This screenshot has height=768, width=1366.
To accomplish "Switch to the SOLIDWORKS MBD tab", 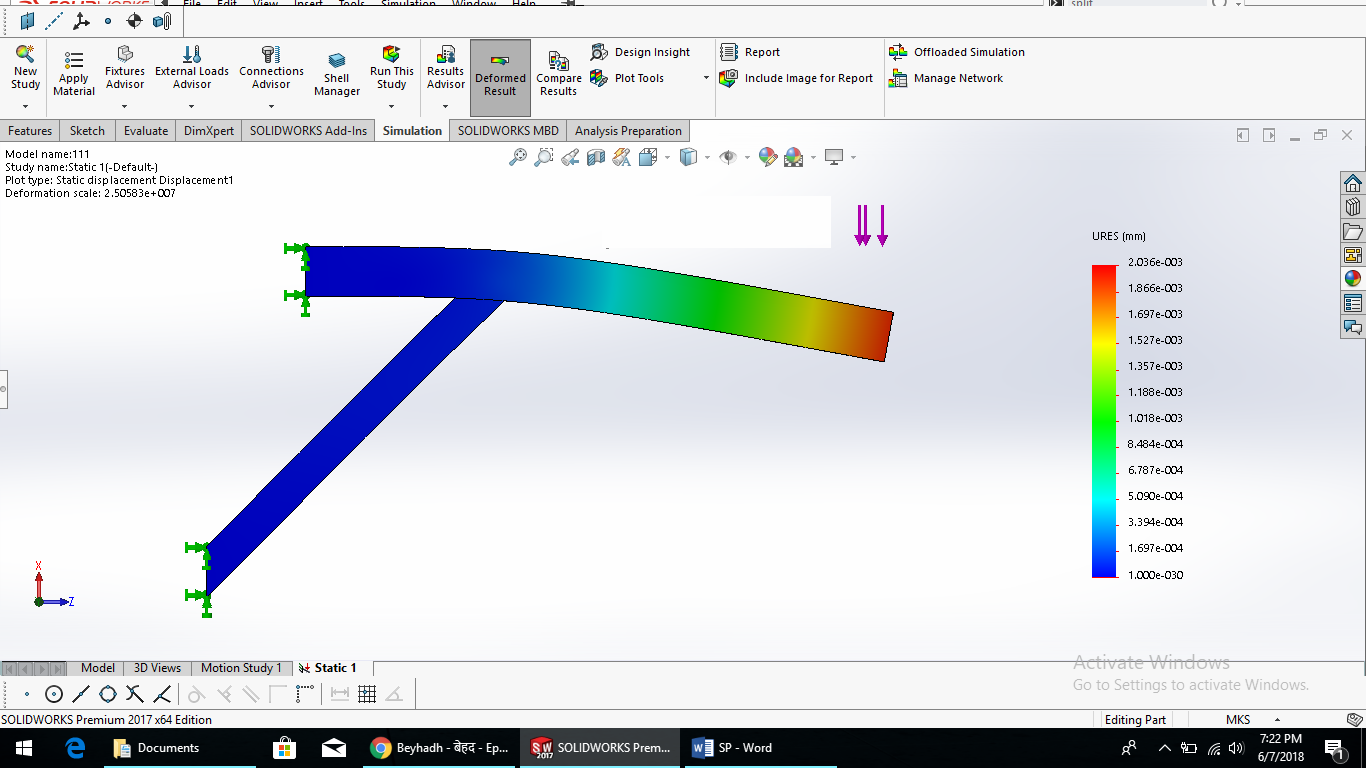I will [508, 131].
